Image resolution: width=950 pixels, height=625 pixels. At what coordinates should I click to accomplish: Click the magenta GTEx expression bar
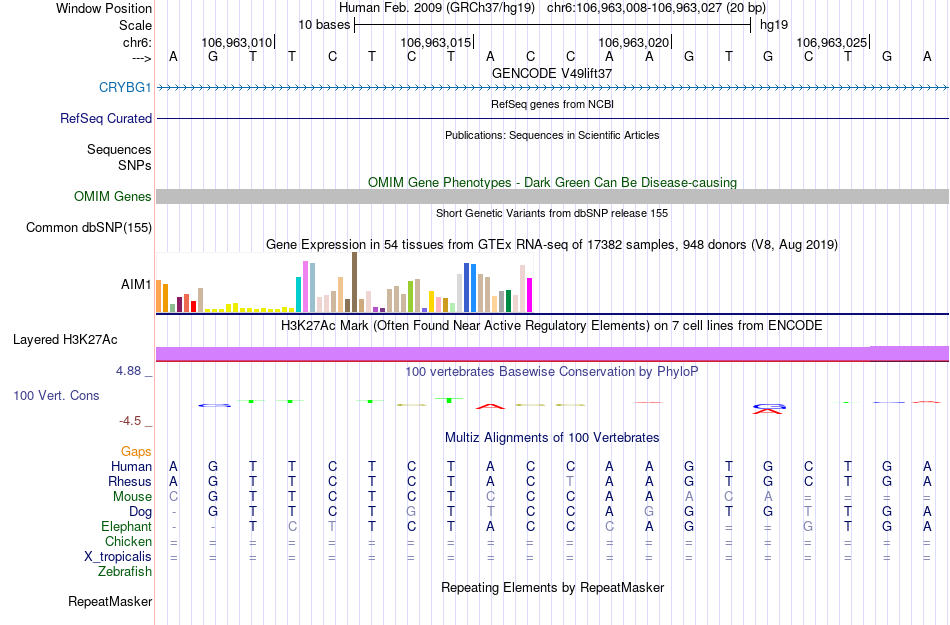pos(530,295)
